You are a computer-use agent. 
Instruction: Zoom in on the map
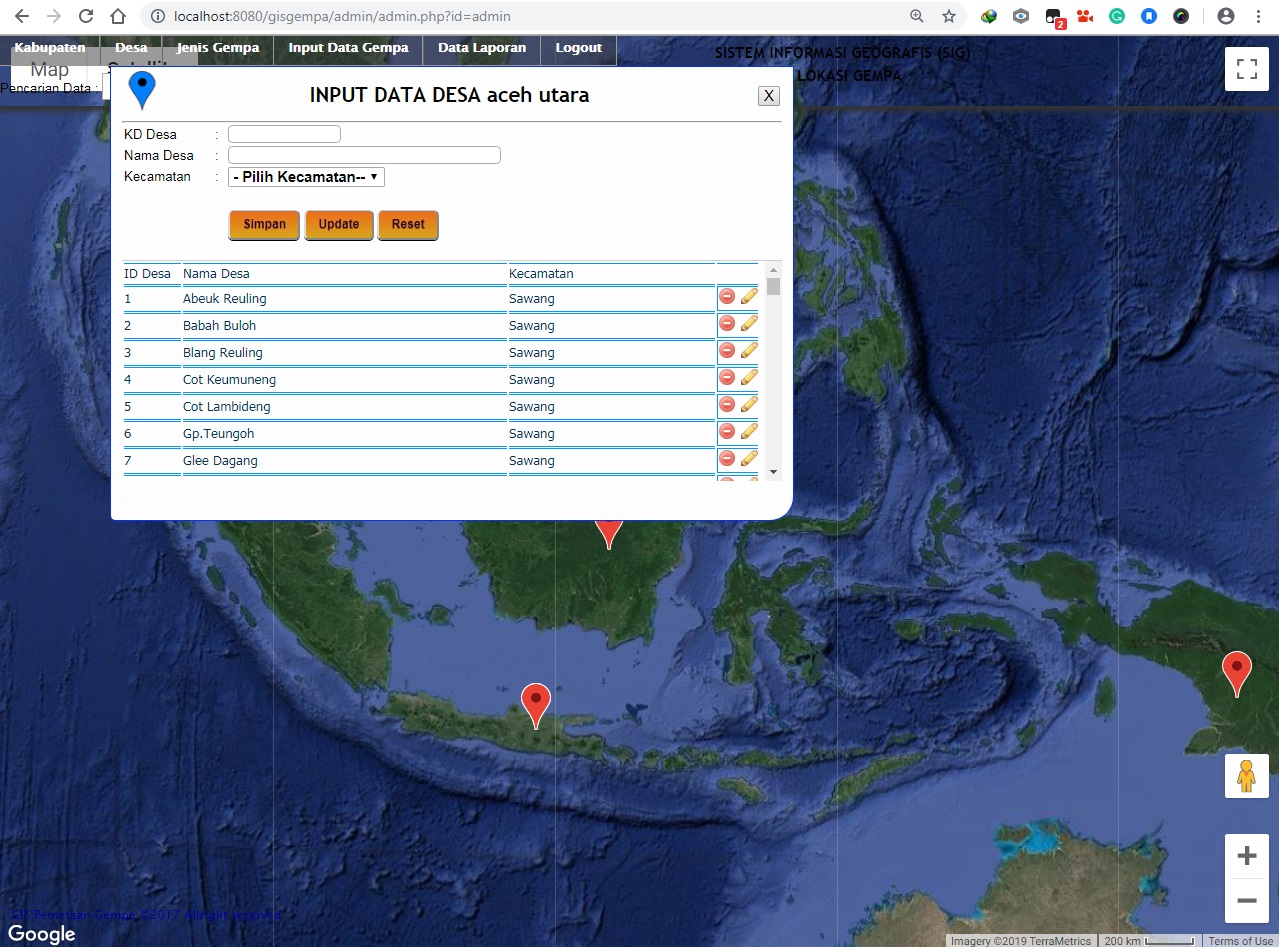[1246, 856]
